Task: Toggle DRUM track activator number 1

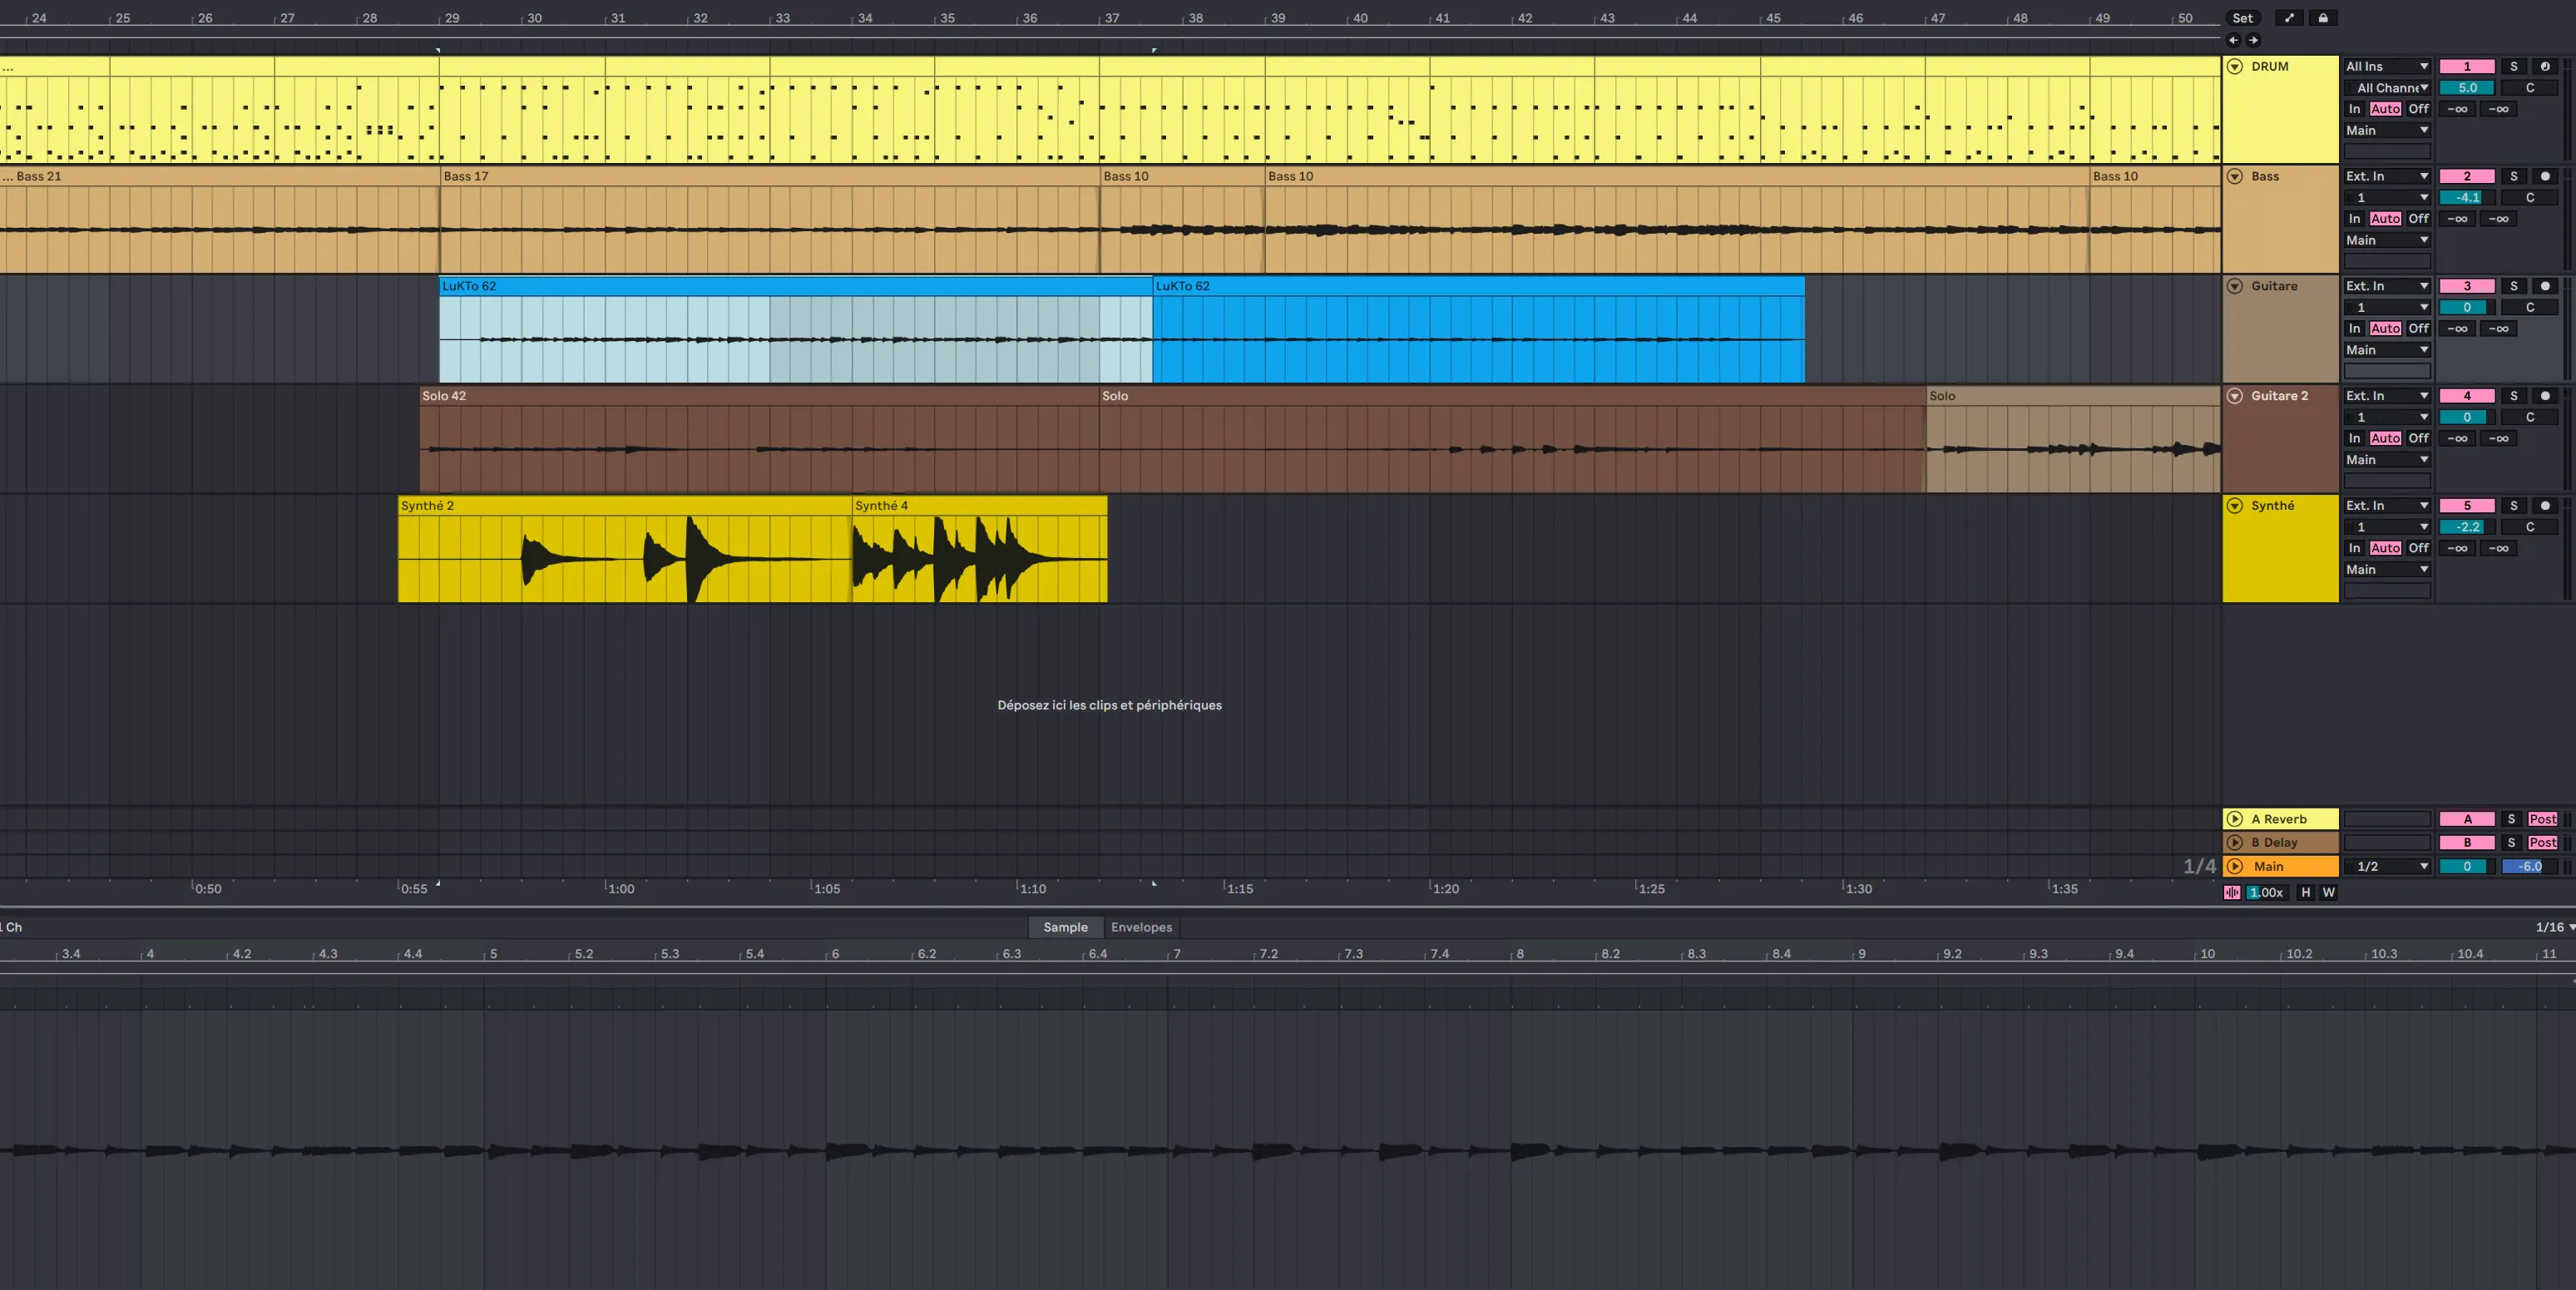Action: 2467,66
